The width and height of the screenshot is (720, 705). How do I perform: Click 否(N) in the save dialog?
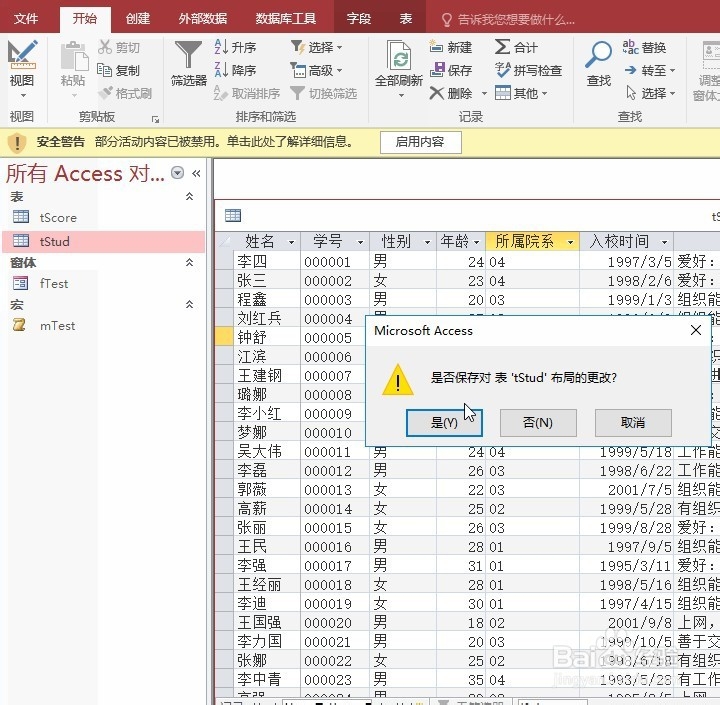tap(538, 423)
